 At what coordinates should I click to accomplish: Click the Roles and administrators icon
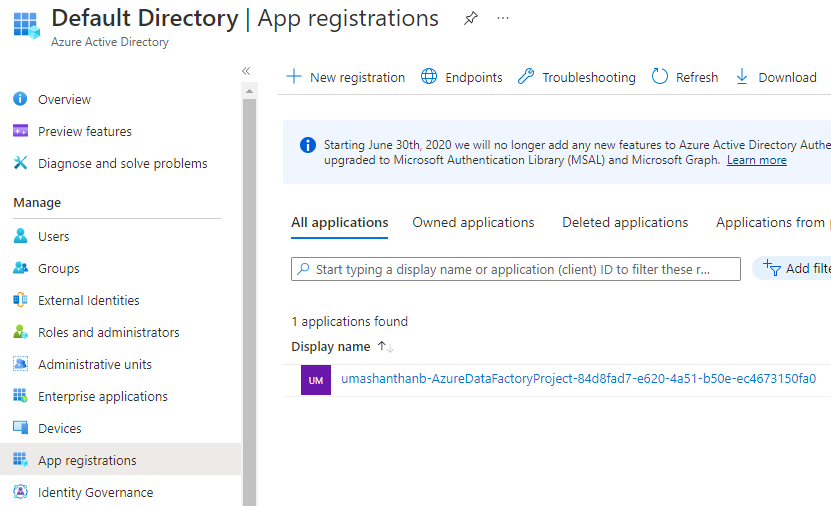[x=20, y=332]
